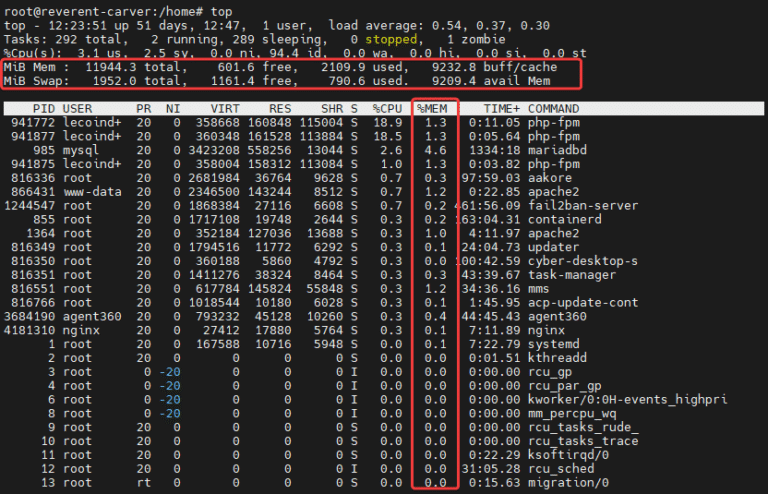This screenshot has height=494, width=768.
Task: Click the 18.5 %CPU value
Action: coord(387,136)
